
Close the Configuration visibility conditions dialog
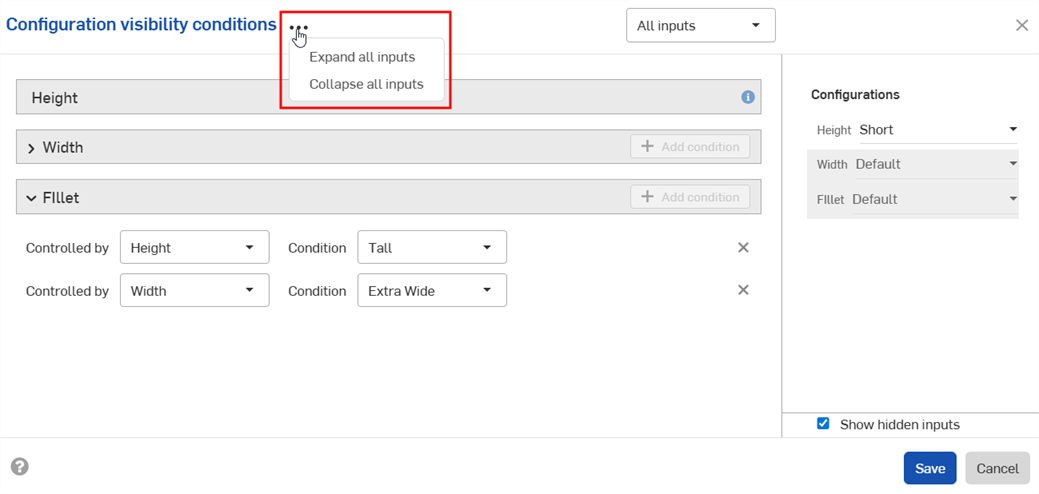tap(1022, 26)
